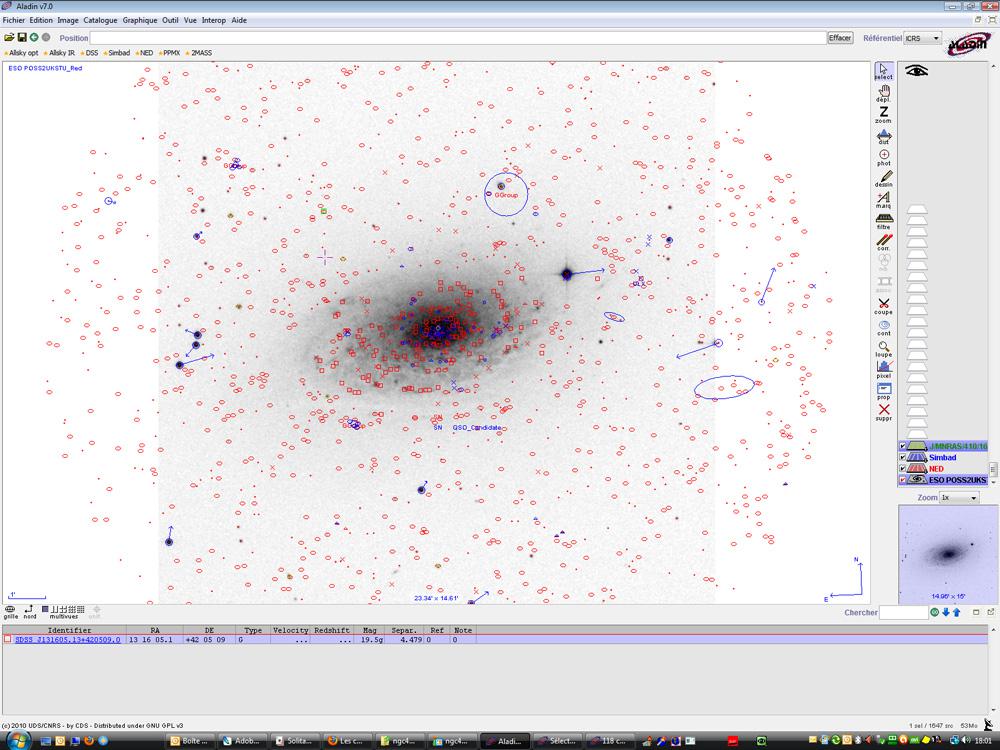This screenshot has width=1000, height=750.
Task: Open the cont contour tool
Action: point(883,327)
